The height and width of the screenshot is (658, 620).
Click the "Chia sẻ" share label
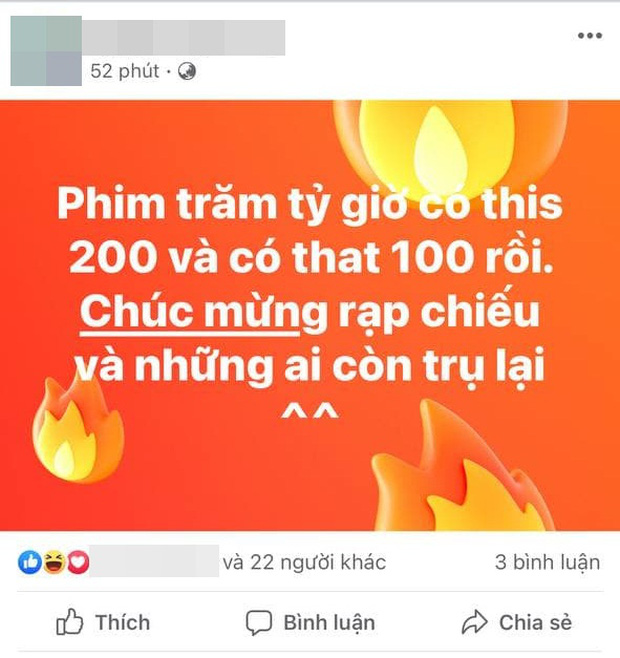[535, 622]
